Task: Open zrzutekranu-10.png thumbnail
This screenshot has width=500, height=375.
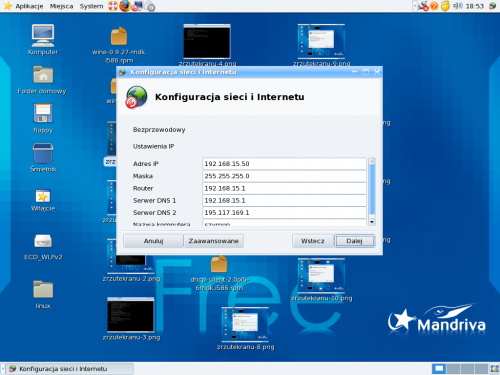Action: pyautogui.click(x=321, y=275)
